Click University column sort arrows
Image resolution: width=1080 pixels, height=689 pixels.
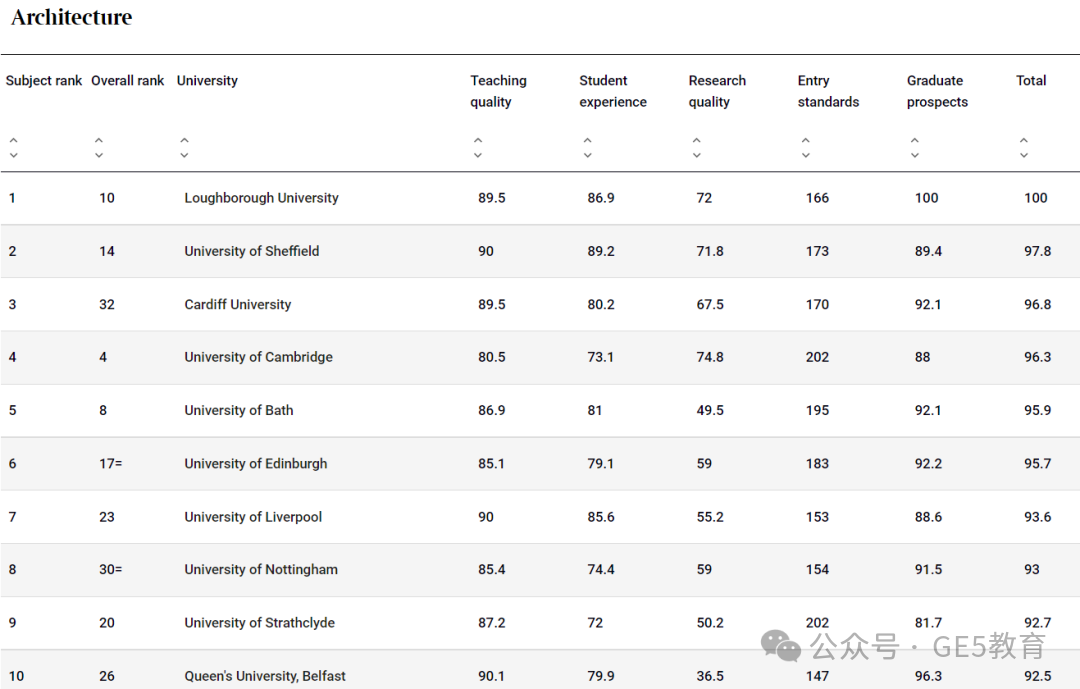coord(184,147)
